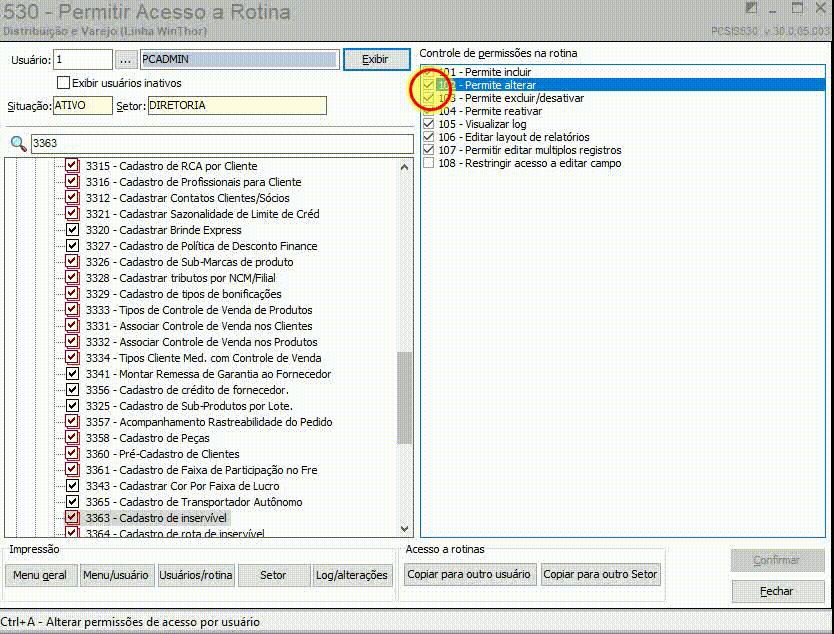
Task: Click the Usuários/rotina print button
Action: pos(196,575)
